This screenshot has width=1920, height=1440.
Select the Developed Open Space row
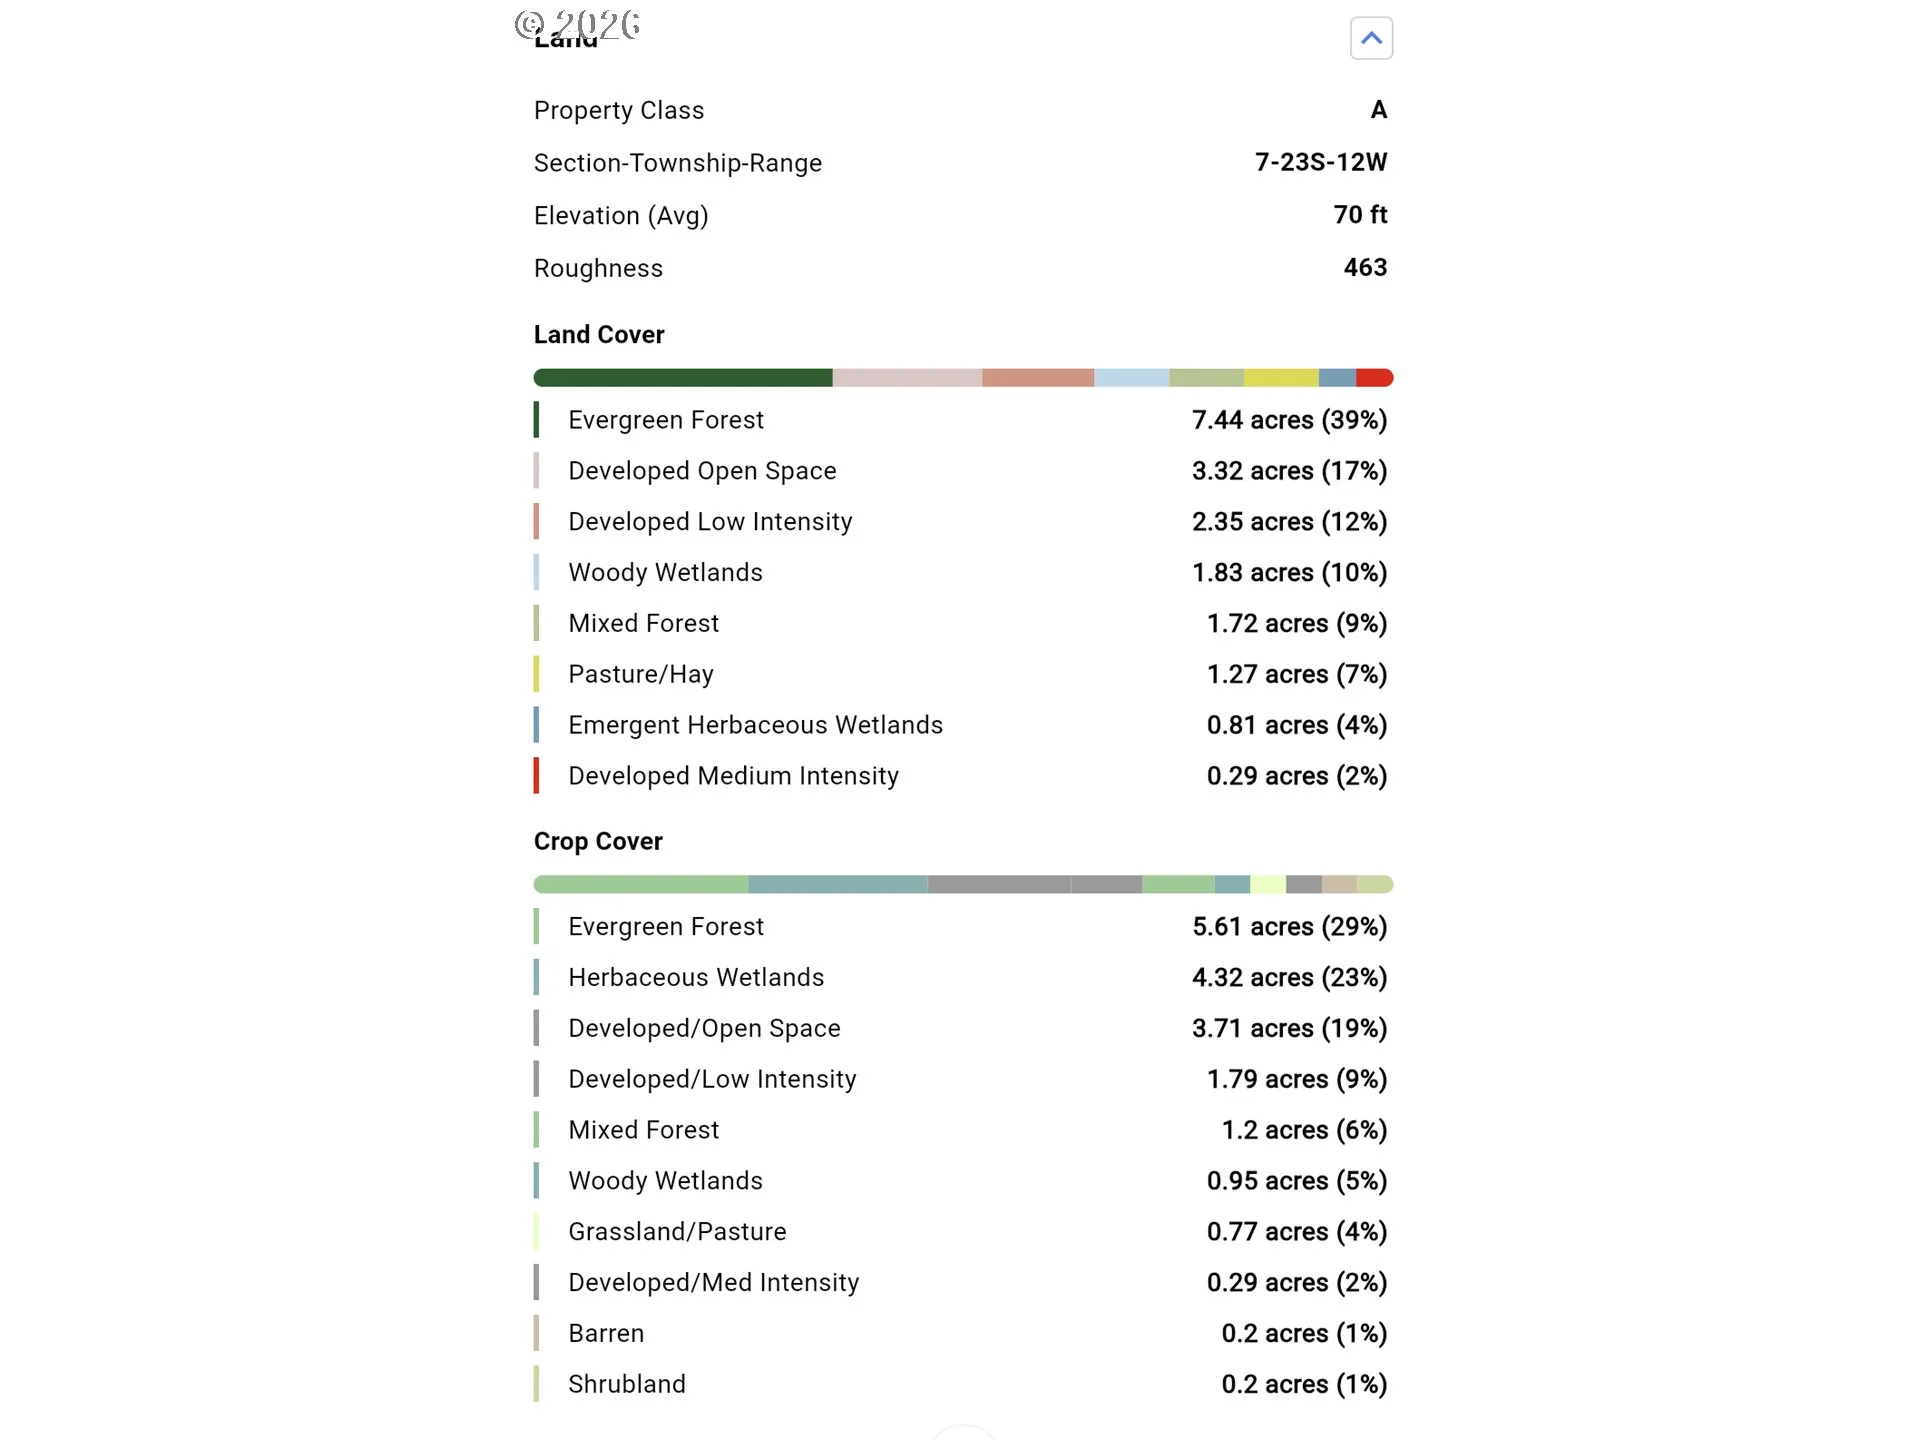961,471
